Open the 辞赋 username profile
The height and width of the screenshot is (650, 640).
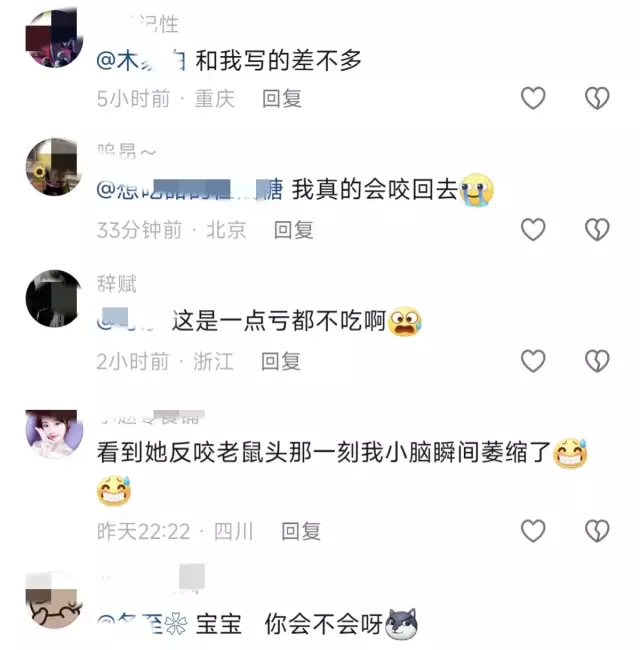click(116, 284)
